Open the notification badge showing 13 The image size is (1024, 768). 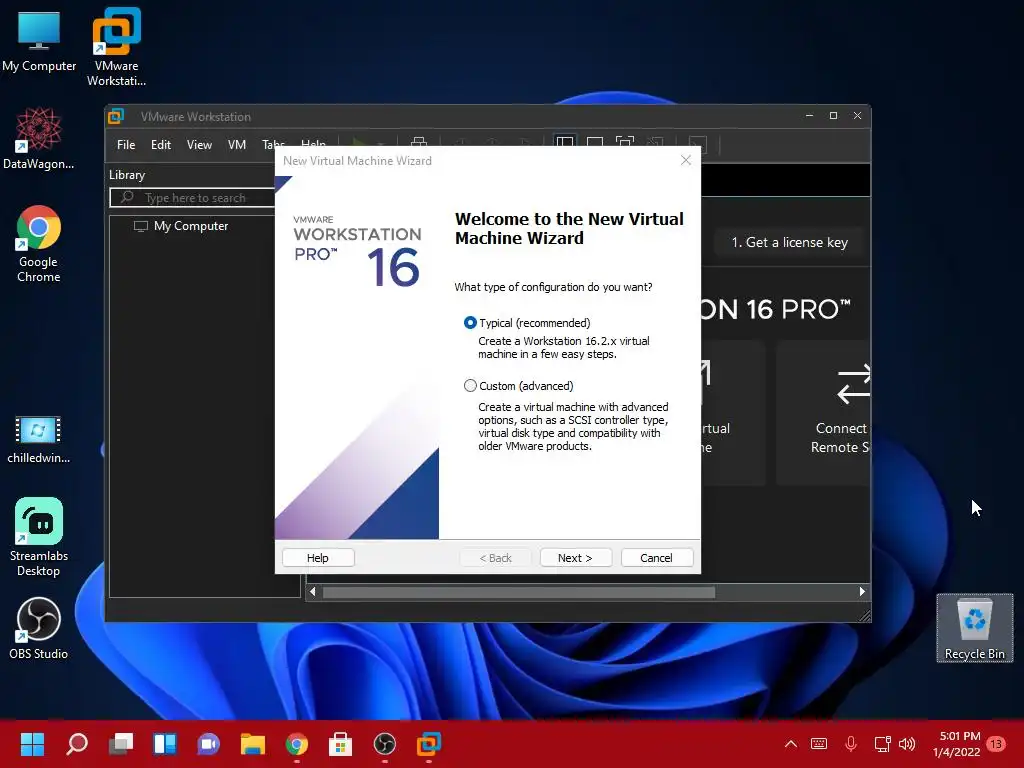click(997, 744)
